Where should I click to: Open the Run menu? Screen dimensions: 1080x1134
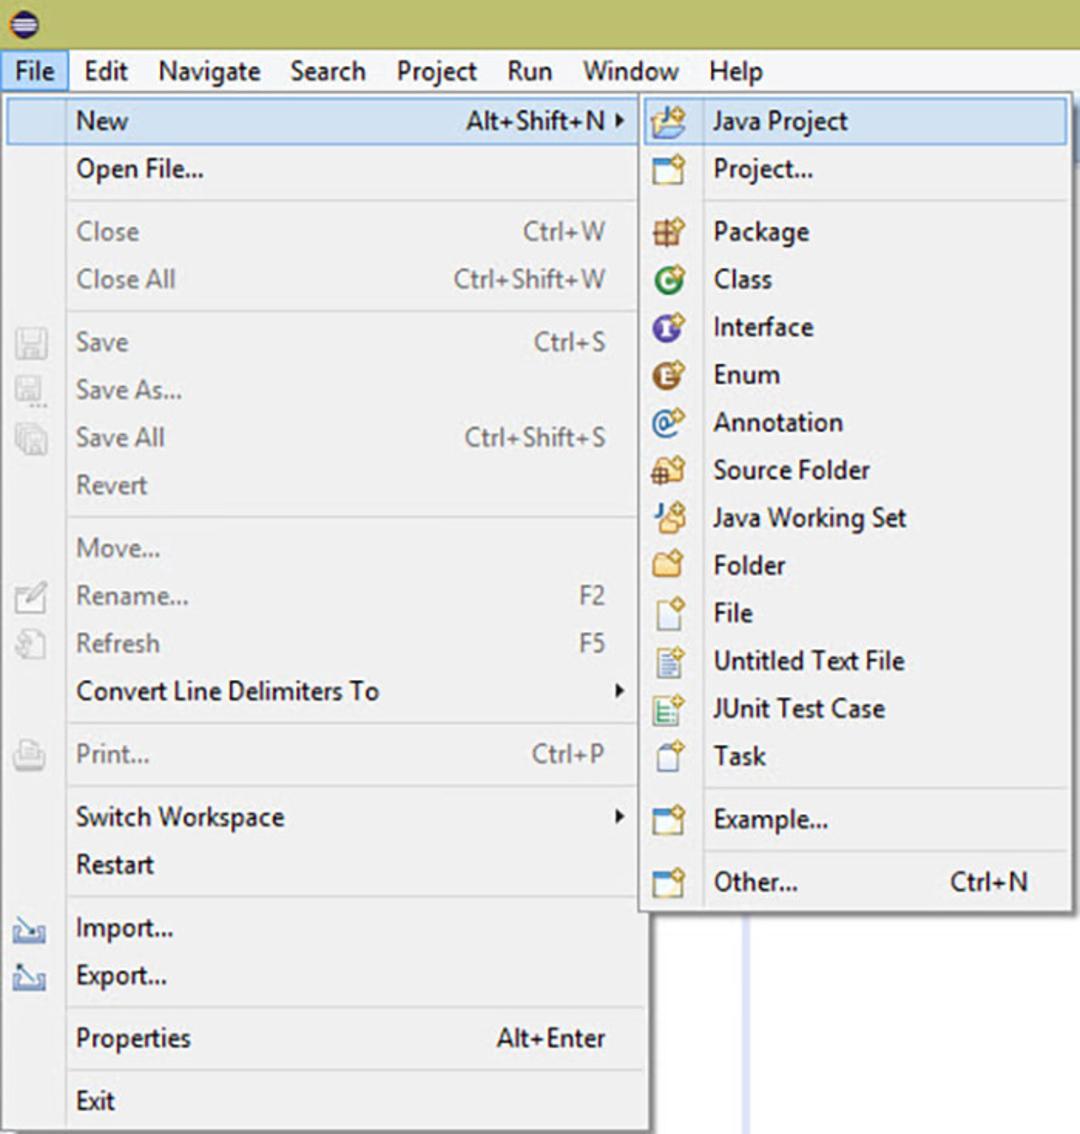[530, 71]
